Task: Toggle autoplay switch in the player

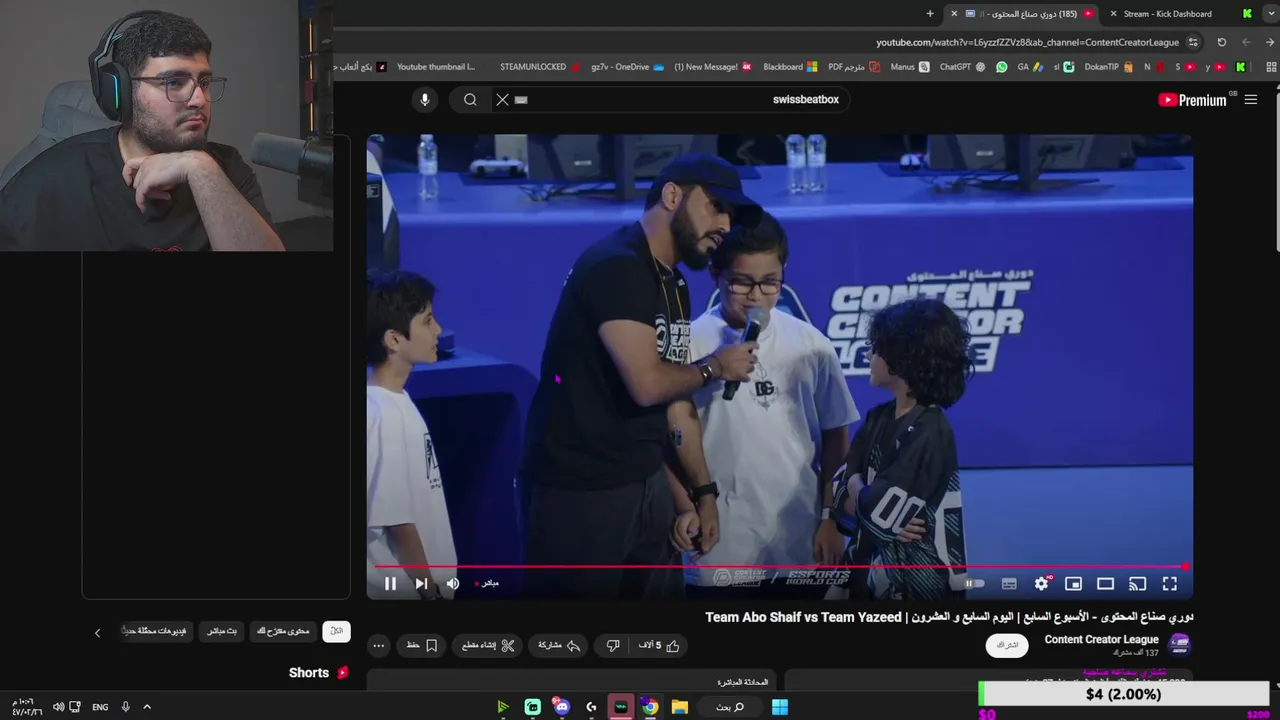Action: (x=974, y=584)
